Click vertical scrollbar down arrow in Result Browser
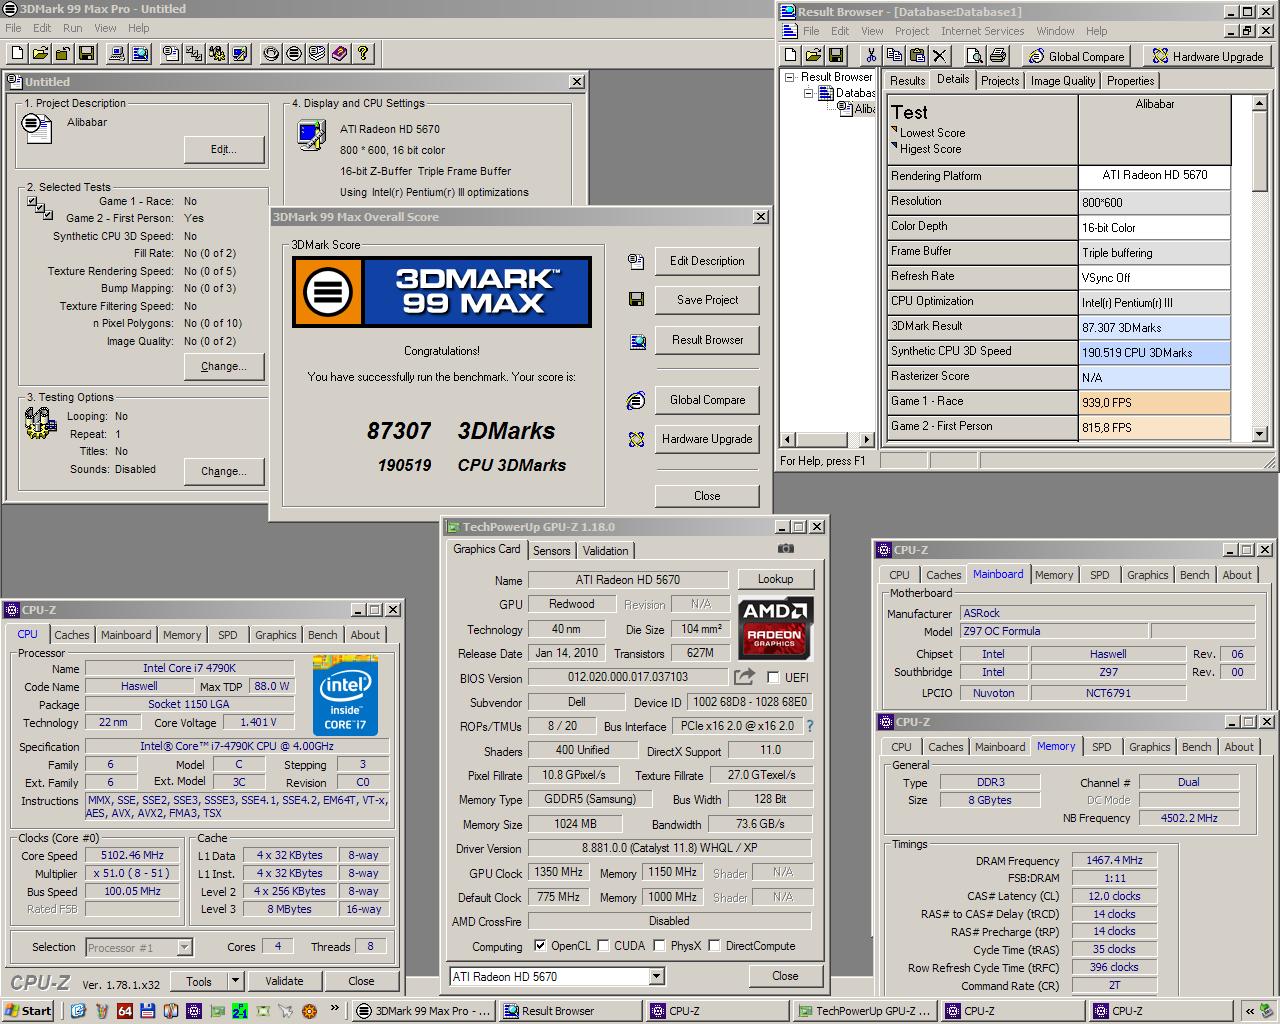The image size is (1280, 1024). (x=1261, y=434)
